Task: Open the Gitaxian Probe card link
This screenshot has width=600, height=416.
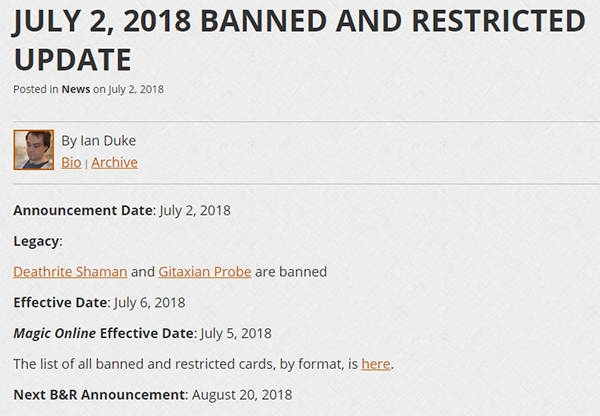Action: click(x=204, y=271)
